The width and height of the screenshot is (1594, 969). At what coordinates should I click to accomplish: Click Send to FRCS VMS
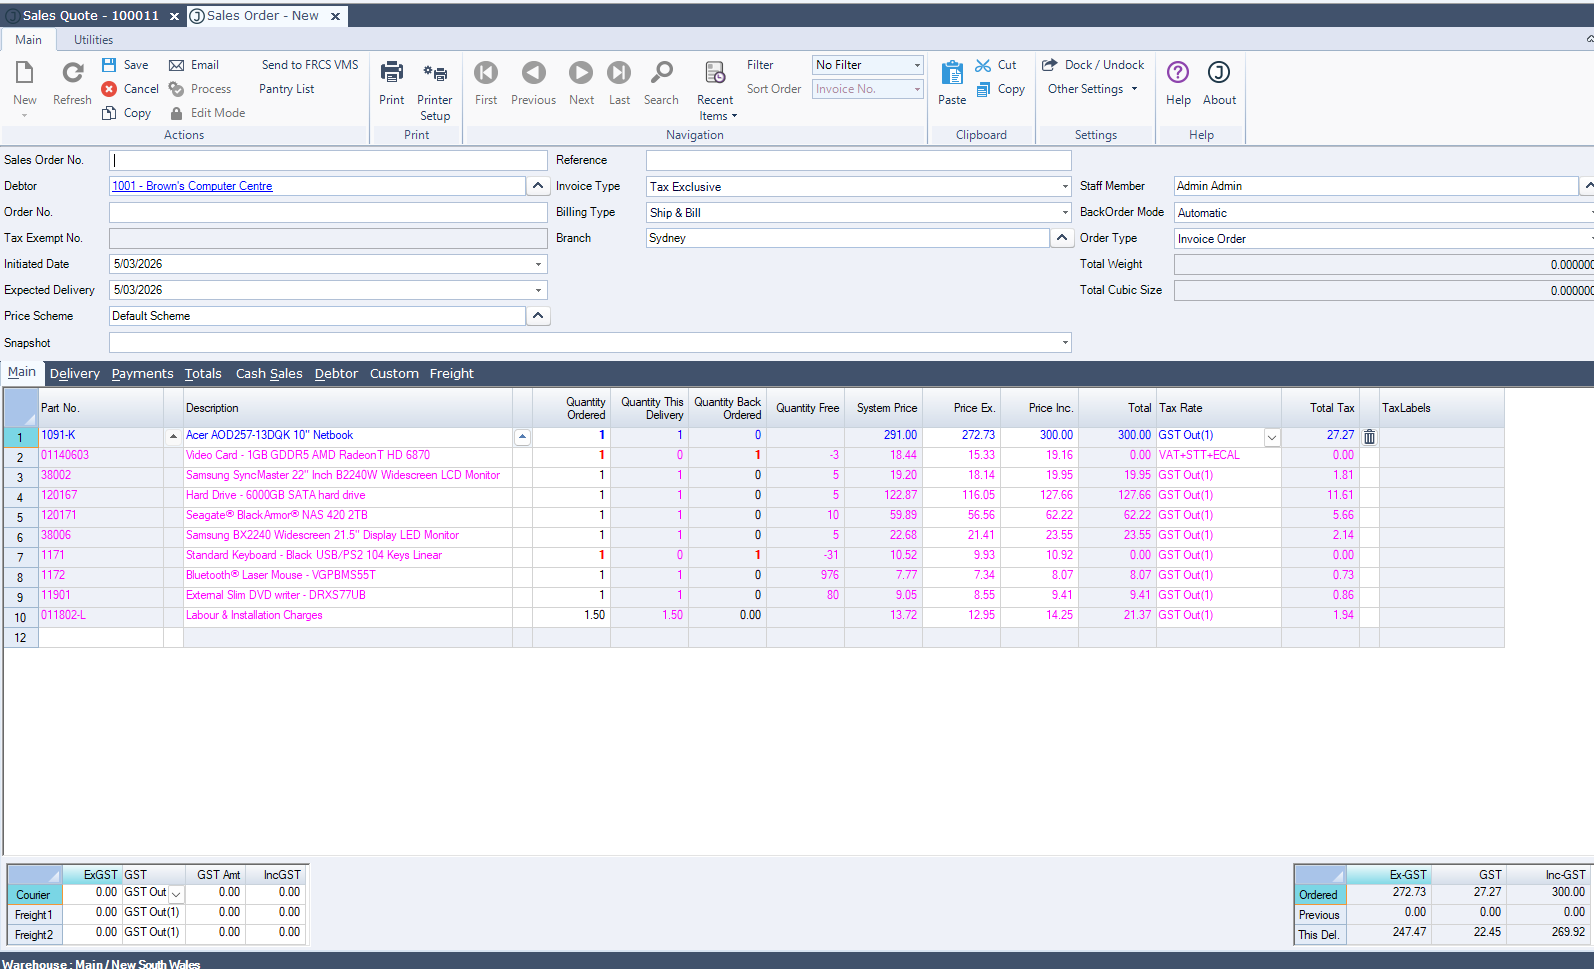tap(310, 65)
